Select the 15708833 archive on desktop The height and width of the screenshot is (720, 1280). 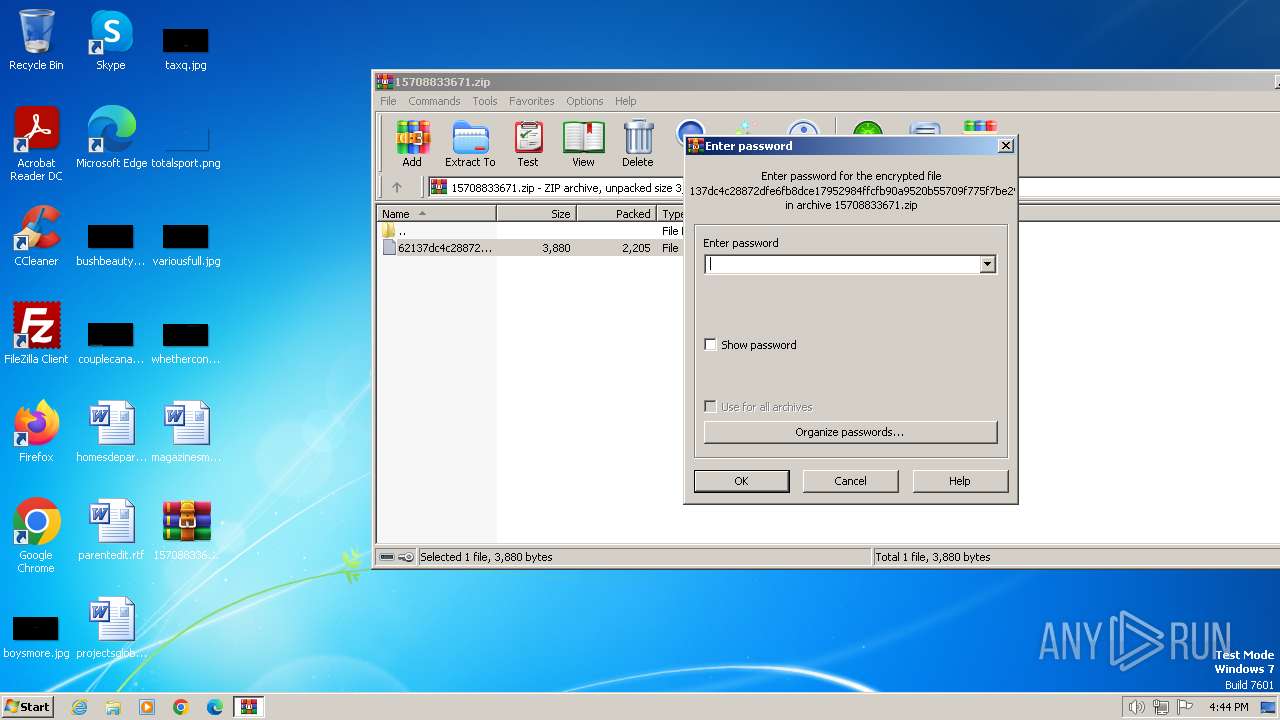(x=186, y=530)
